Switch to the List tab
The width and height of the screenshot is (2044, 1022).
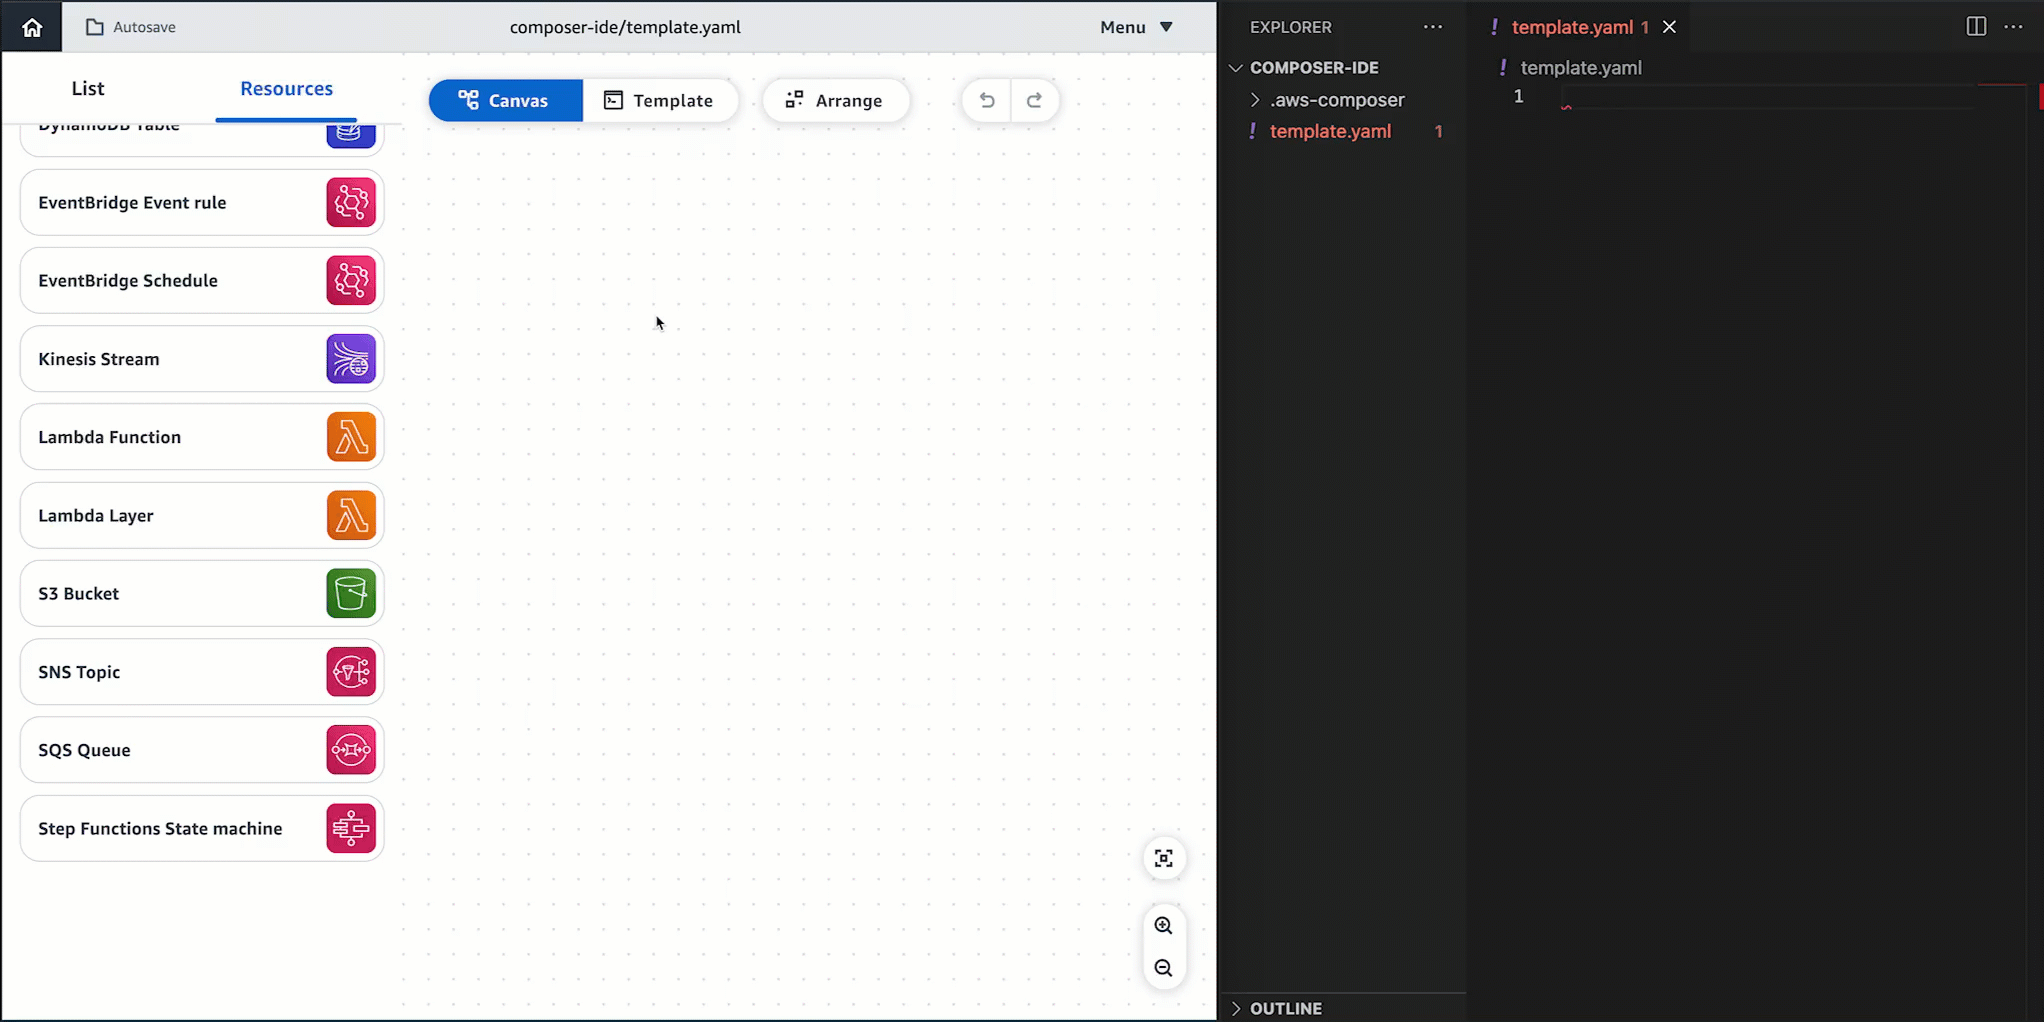(x=87, y=88)
